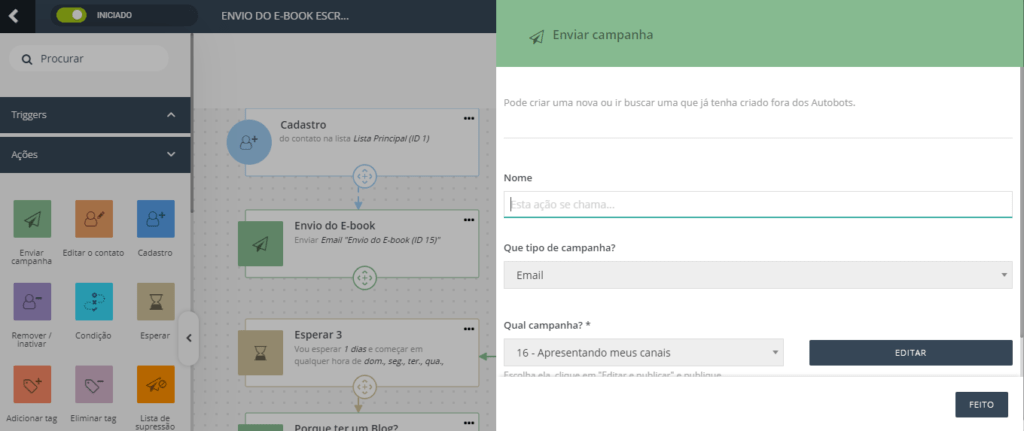1024x431 pixels.
Task: Click the Esperar 3 node title
Action: click(318, 334)
